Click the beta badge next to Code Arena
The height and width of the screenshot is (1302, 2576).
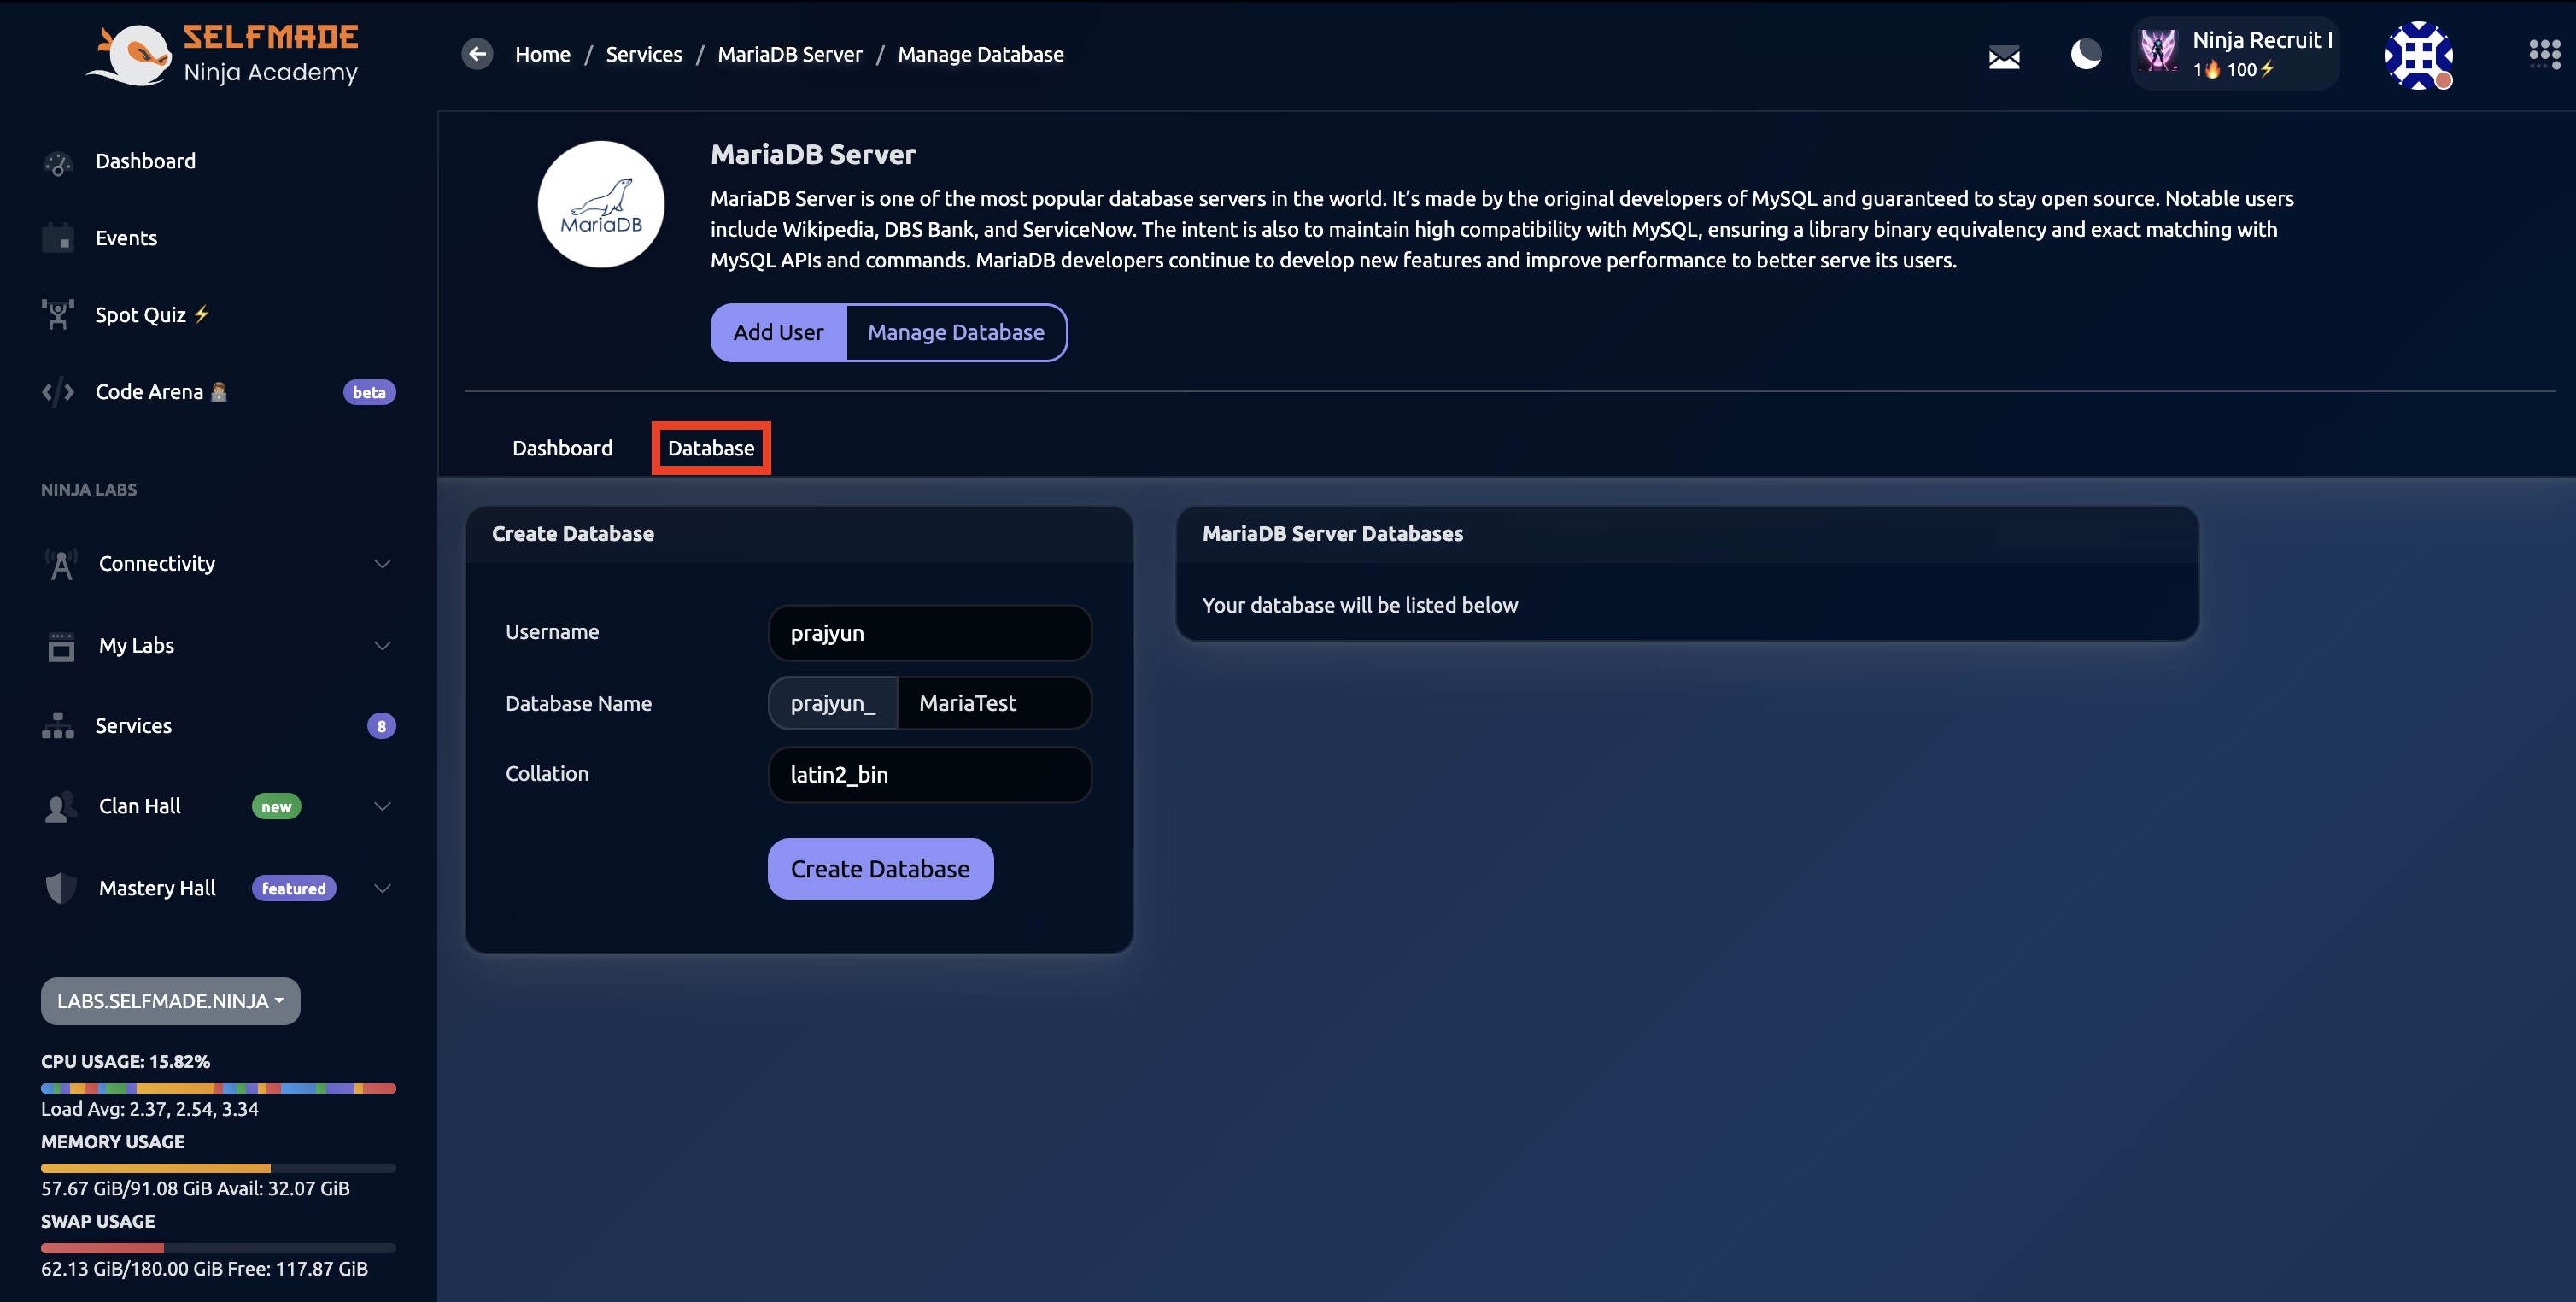point(369,392)
